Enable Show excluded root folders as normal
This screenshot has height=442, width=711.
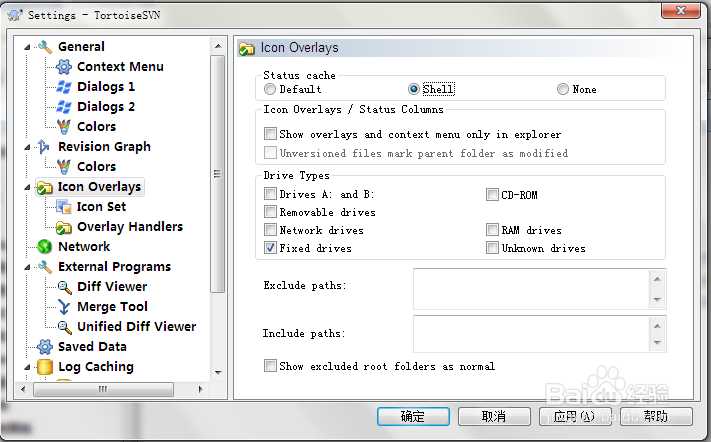click(270, 365)
